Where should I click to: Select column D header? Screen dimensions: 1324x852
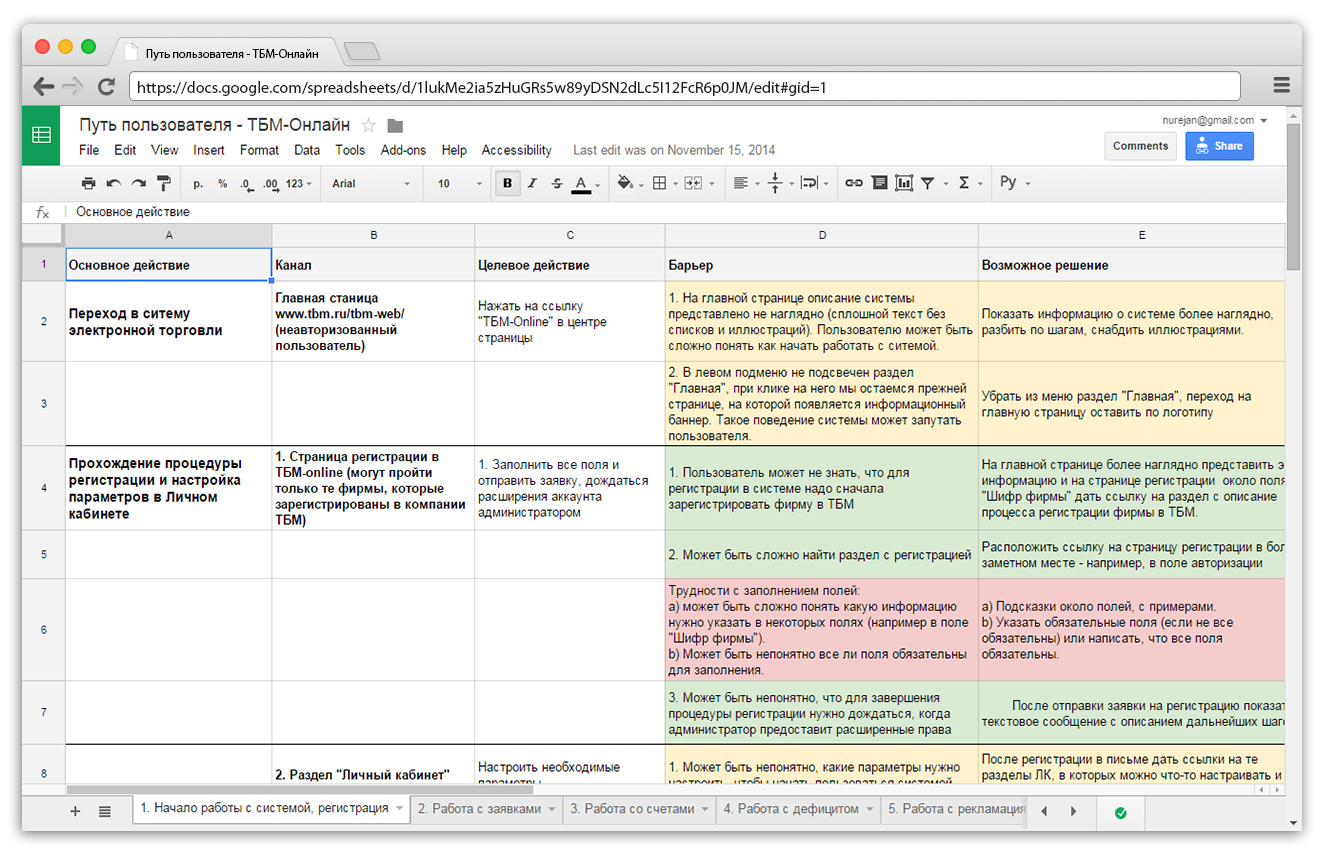[x=822, y=235]
